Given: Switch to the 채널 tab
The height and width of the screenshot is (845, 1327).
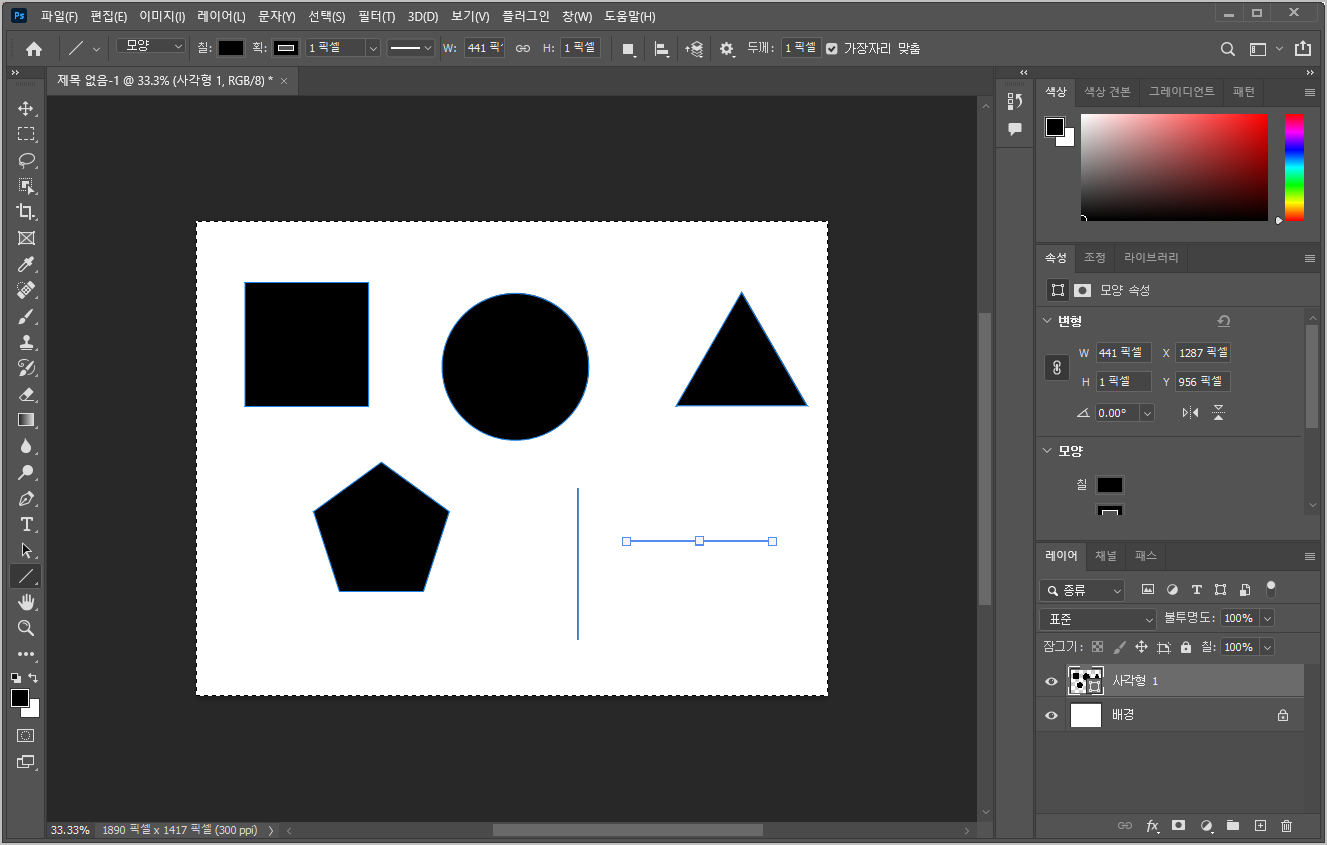Looking at the screenshot, I should [x=1106, y=556].
